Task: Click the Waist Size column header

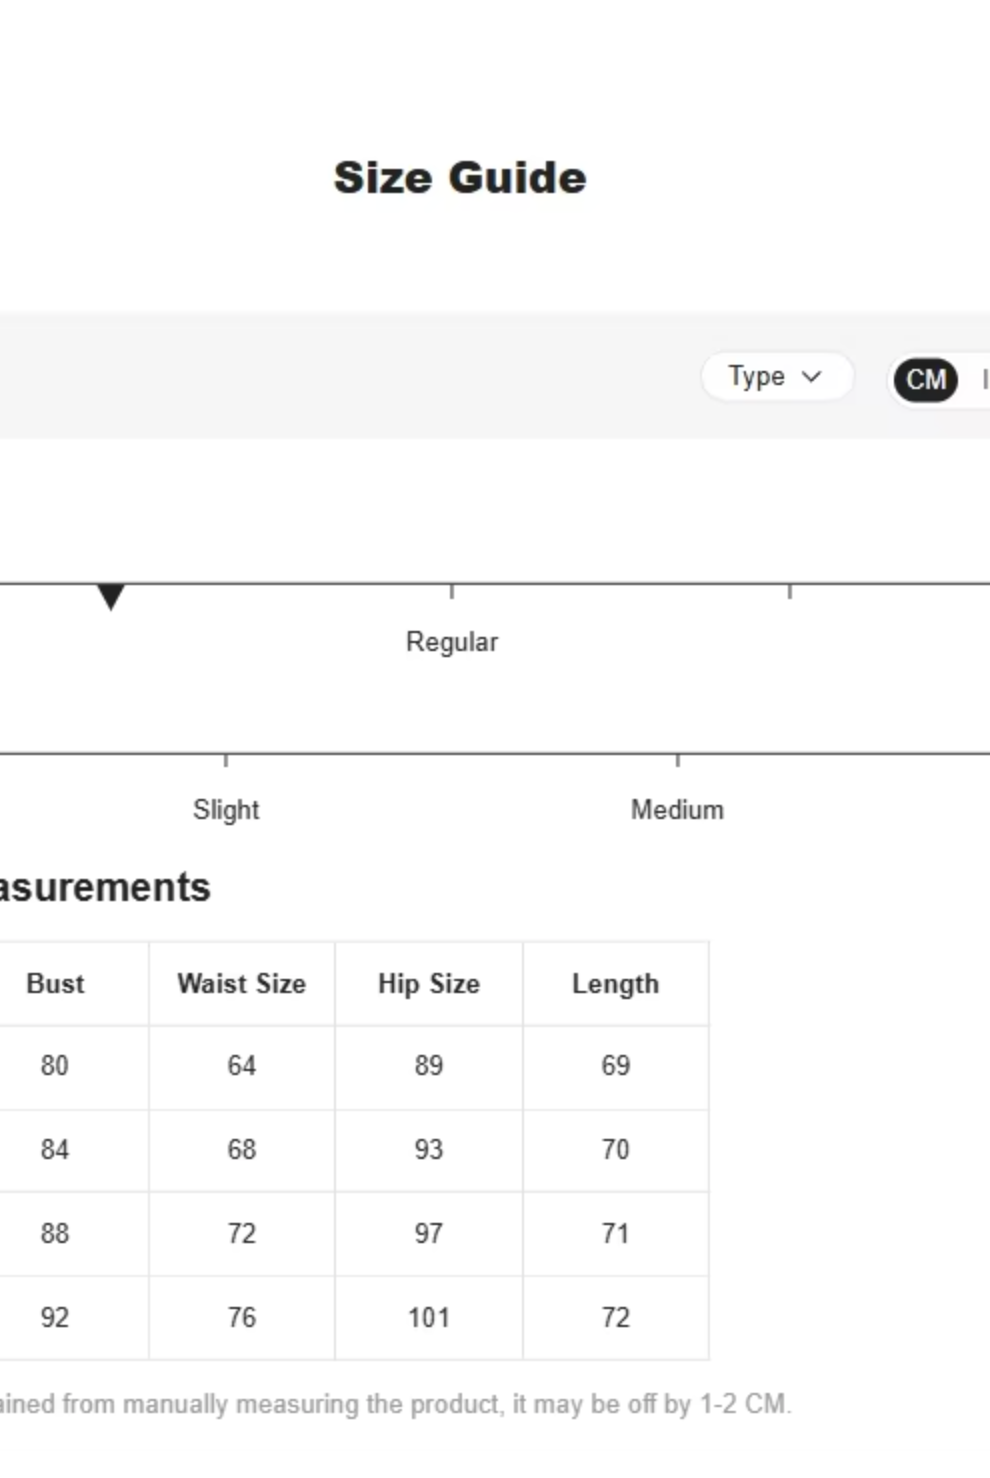Action: pos(241,984)
